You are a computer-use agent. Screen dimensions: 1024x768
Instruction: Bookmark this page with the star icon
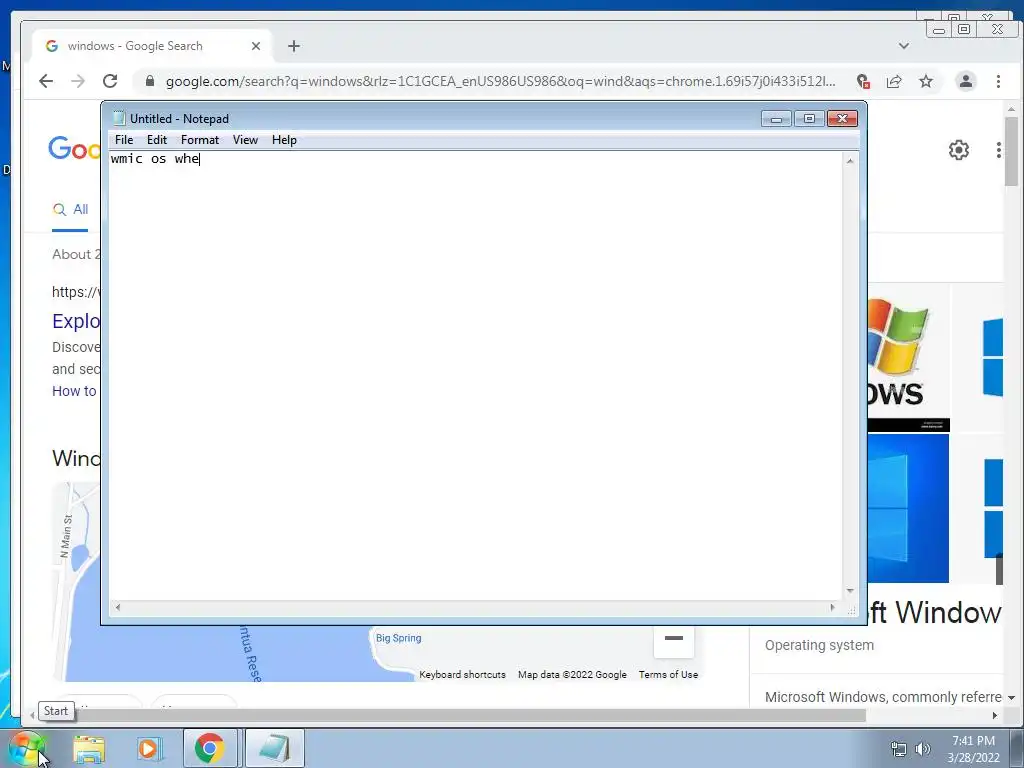(926, 81)
